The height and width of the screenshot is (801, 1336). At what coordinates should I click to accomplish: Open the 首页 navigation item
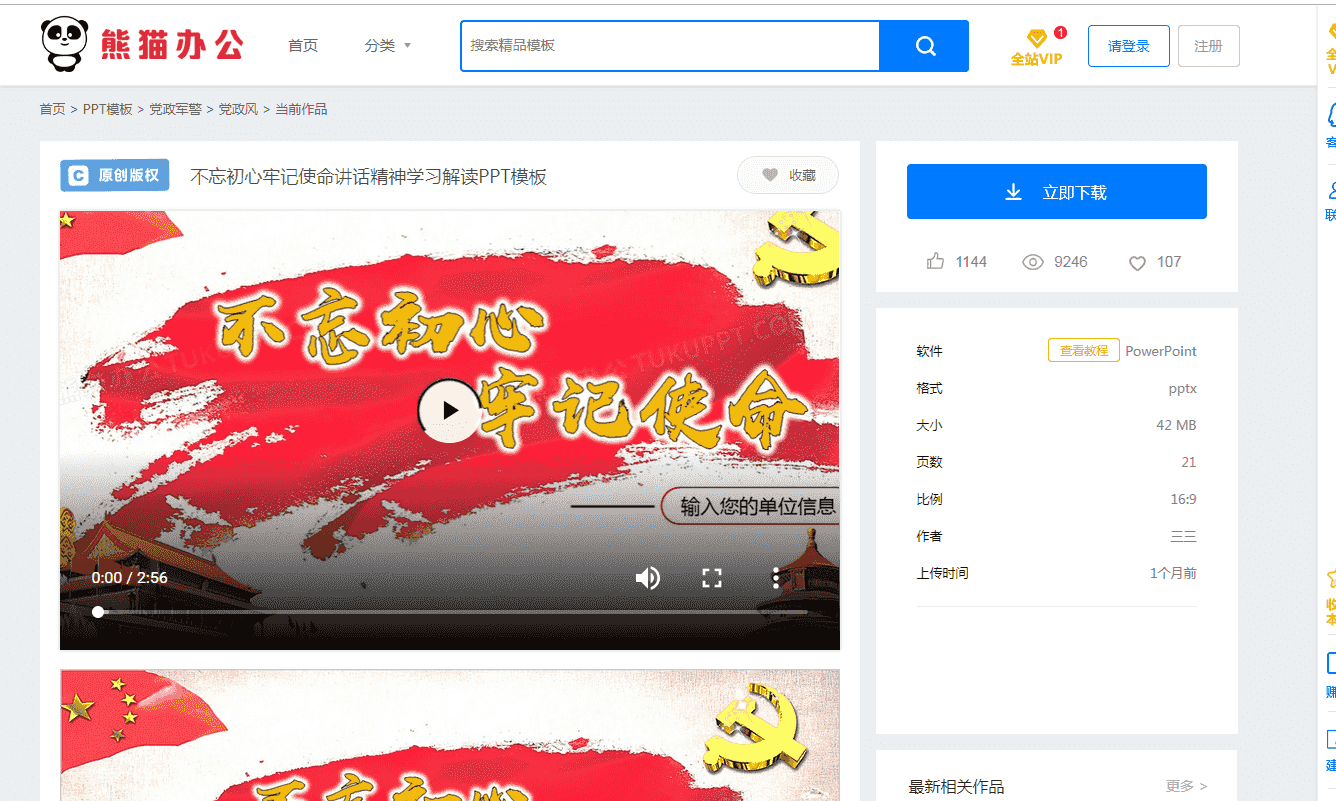pos(303,46)
